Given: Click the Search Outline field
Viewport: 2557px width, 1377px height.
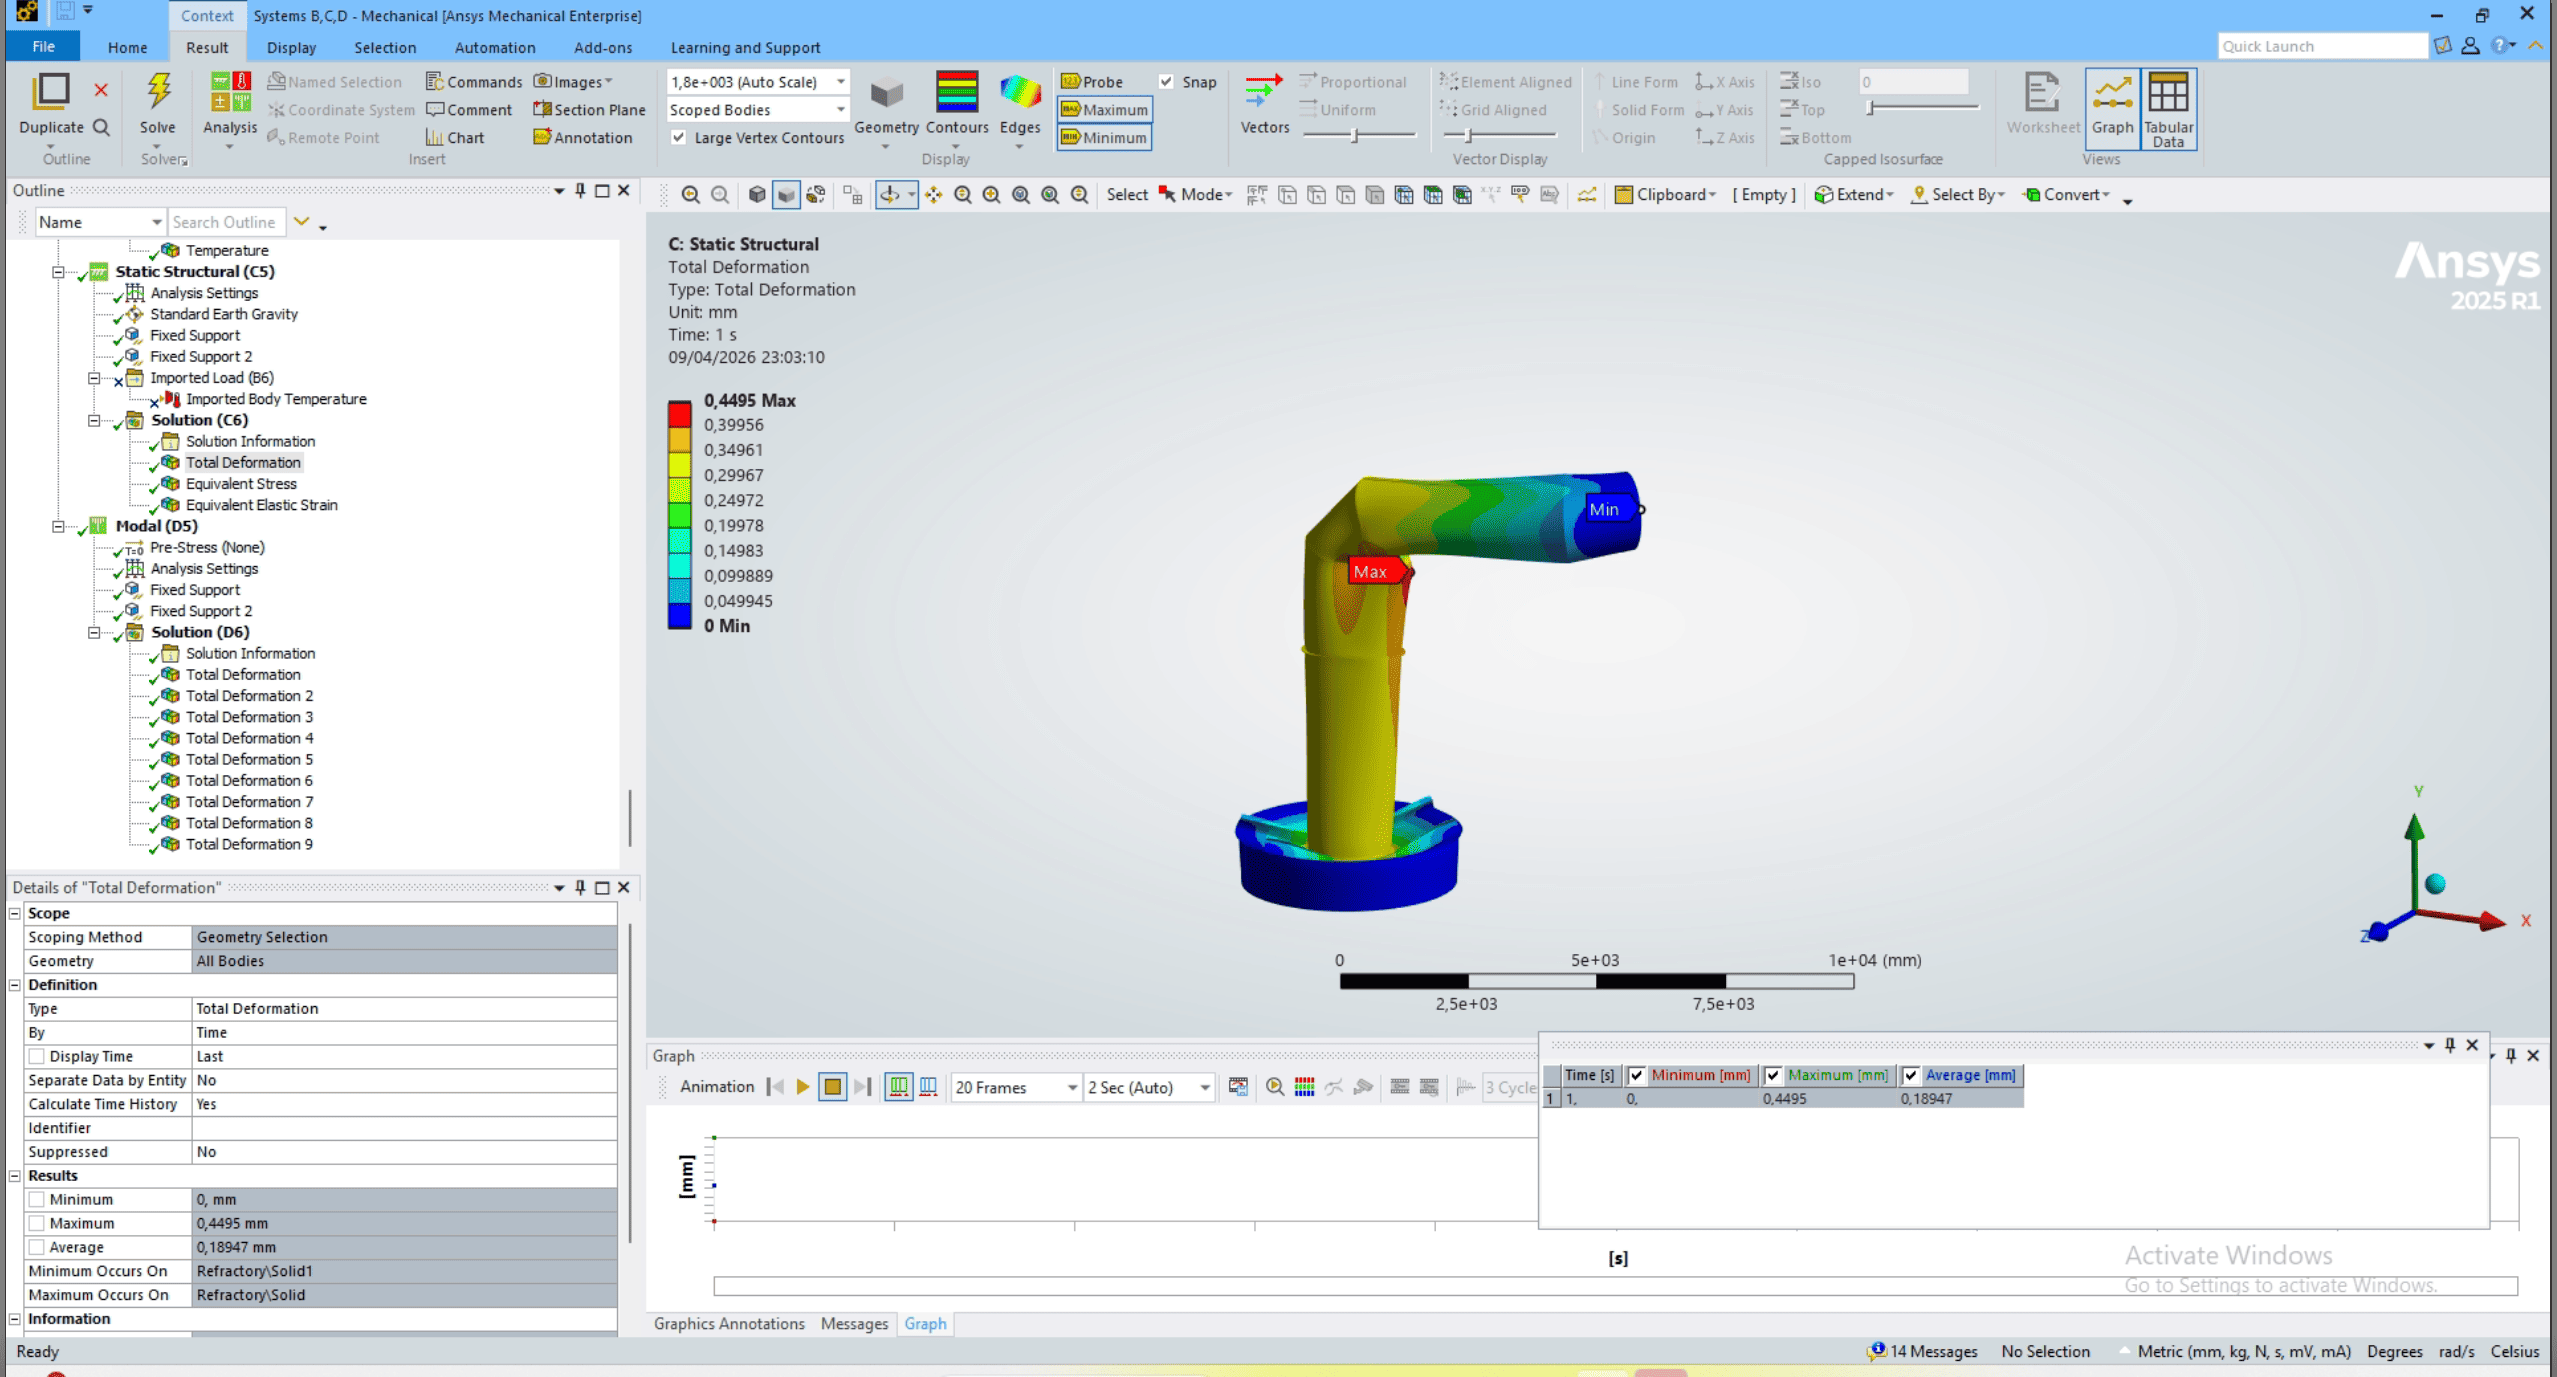Looking at the screenshot, I should pyautogui.click(x=226, y=222).
